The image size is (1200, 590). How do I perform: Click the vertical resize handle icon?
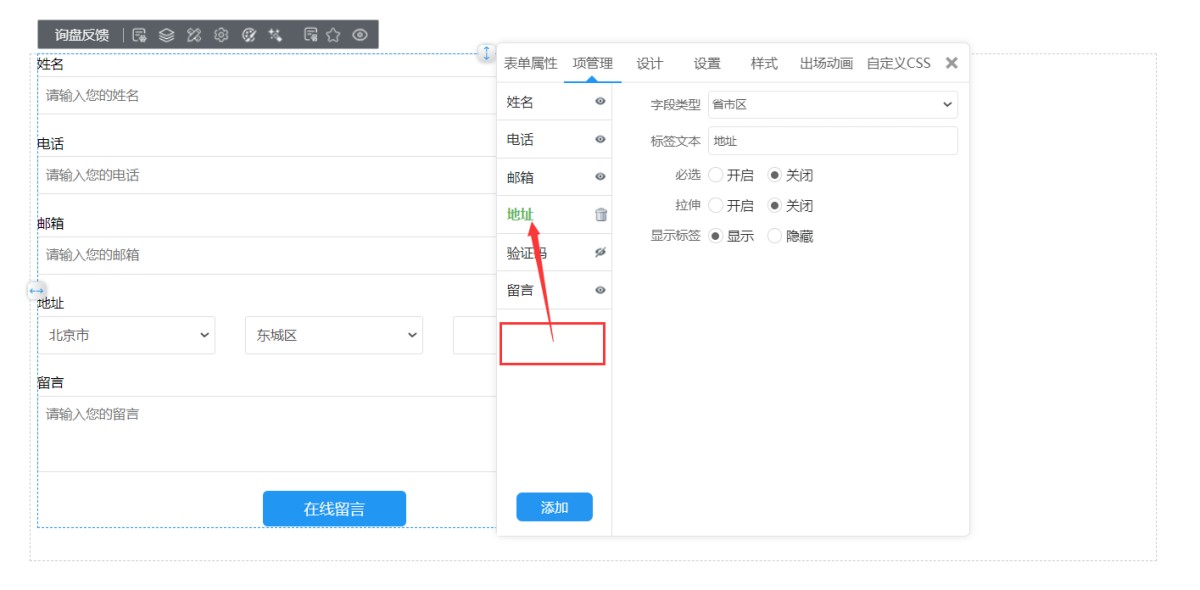point(486,53)
